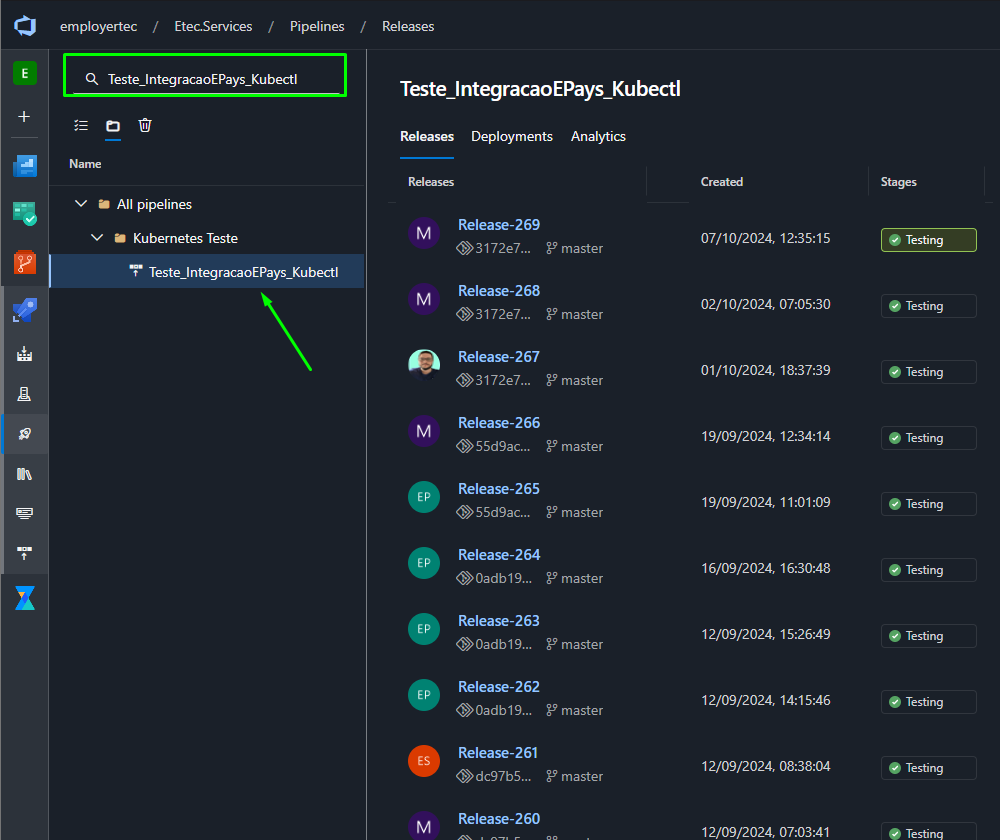Switch to the list view icon
Screen dimensions: 1000x840
point(81,126)
